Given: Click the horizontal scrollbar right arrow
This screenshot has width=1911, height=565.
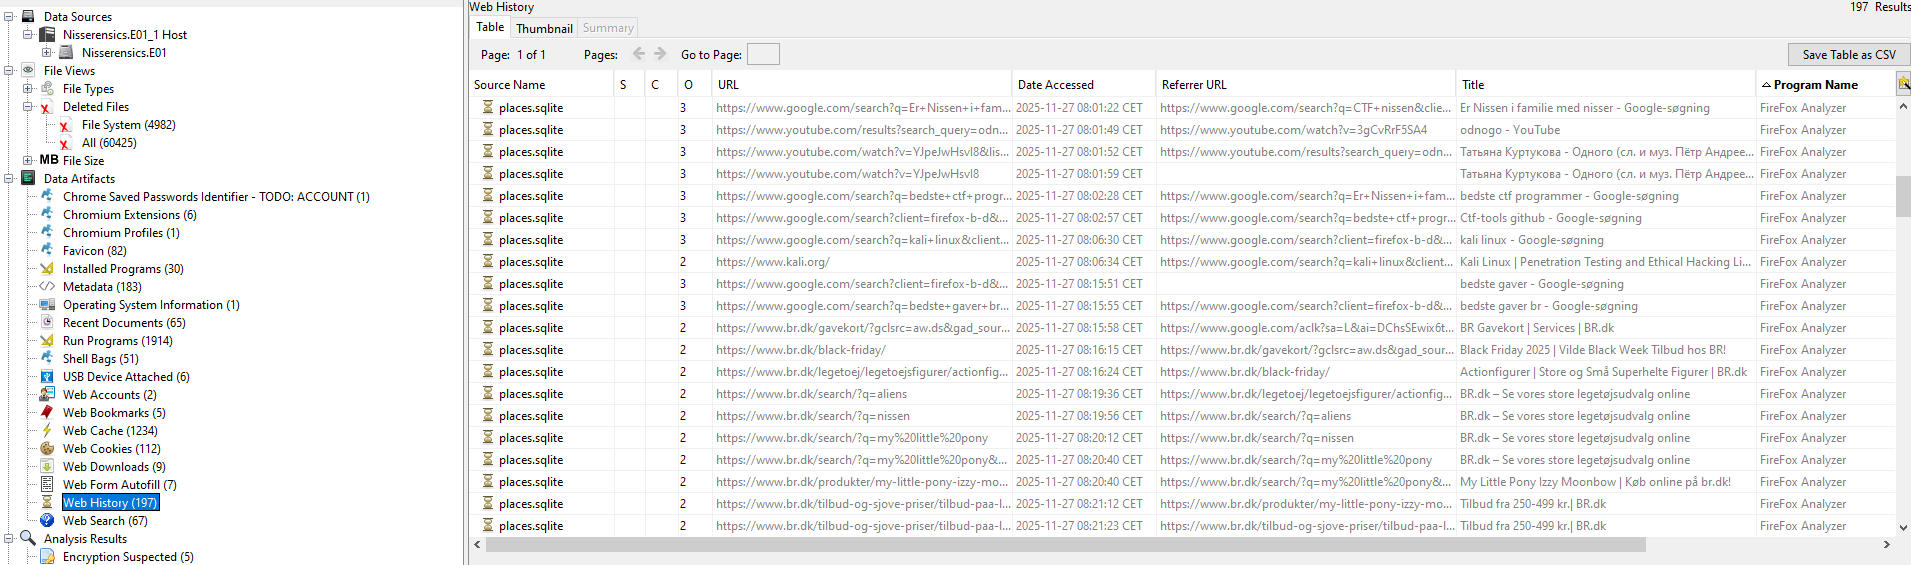Looking at the screenshot, I should (1887, 545).
